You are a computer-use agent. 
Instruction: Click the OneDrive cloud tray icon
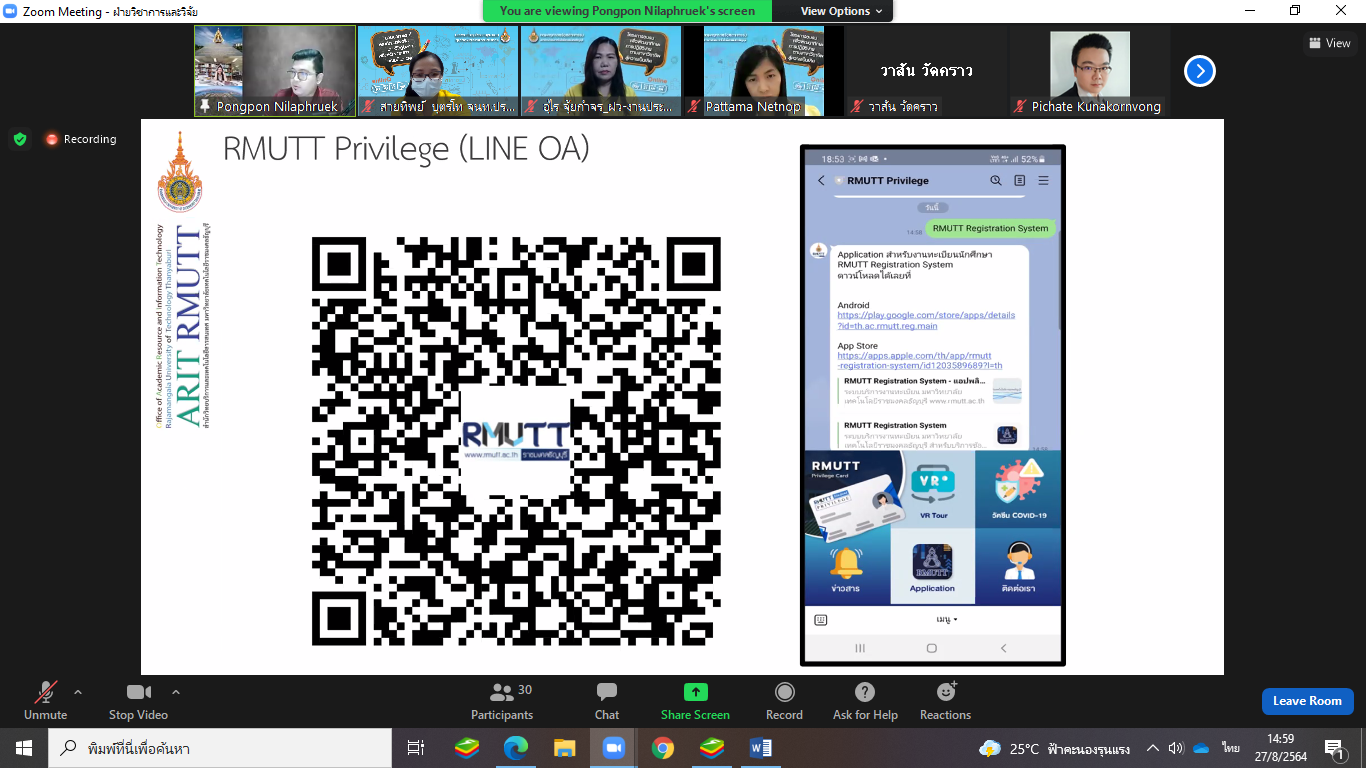tap(1201, 748)
